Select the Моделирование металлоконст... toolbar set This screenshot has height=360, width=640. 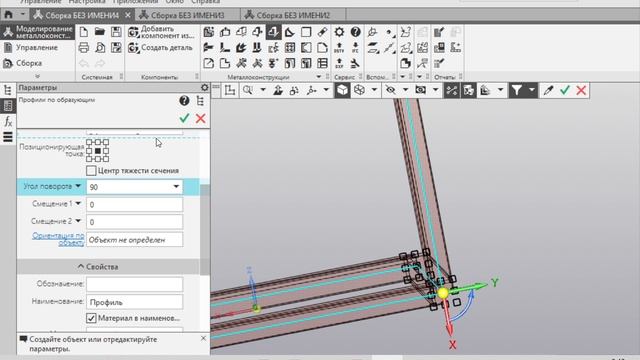[38, 32]
